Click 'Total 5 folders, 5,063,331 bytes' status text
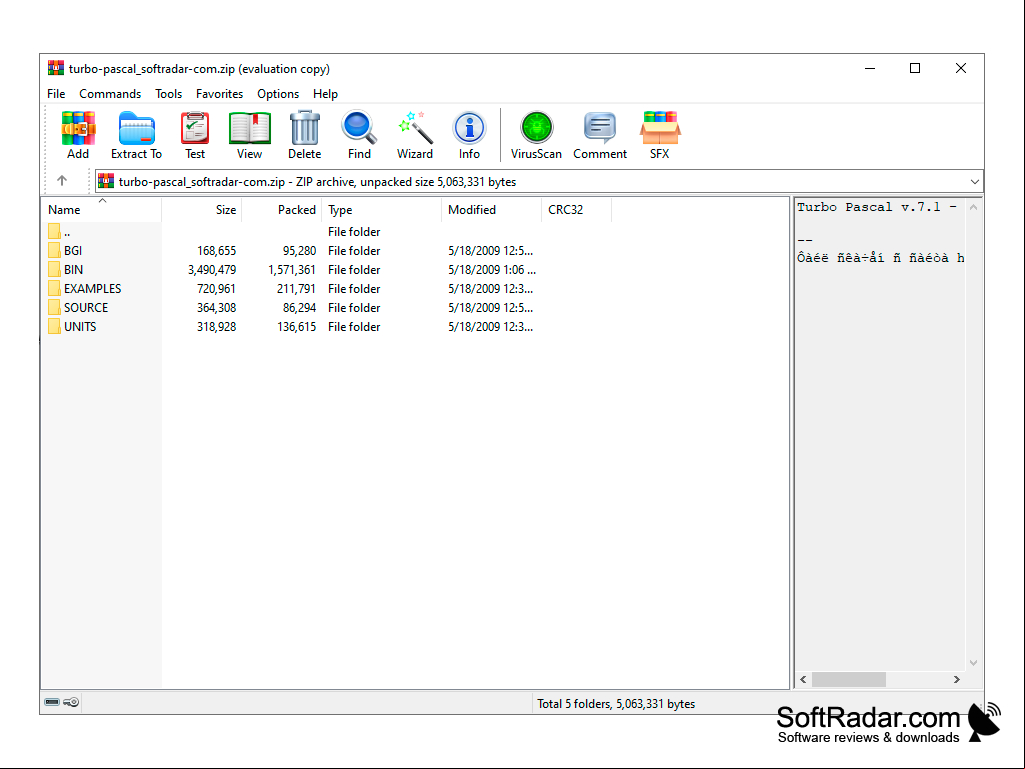This screenshot has height=769, width=1025. point(616,704)
